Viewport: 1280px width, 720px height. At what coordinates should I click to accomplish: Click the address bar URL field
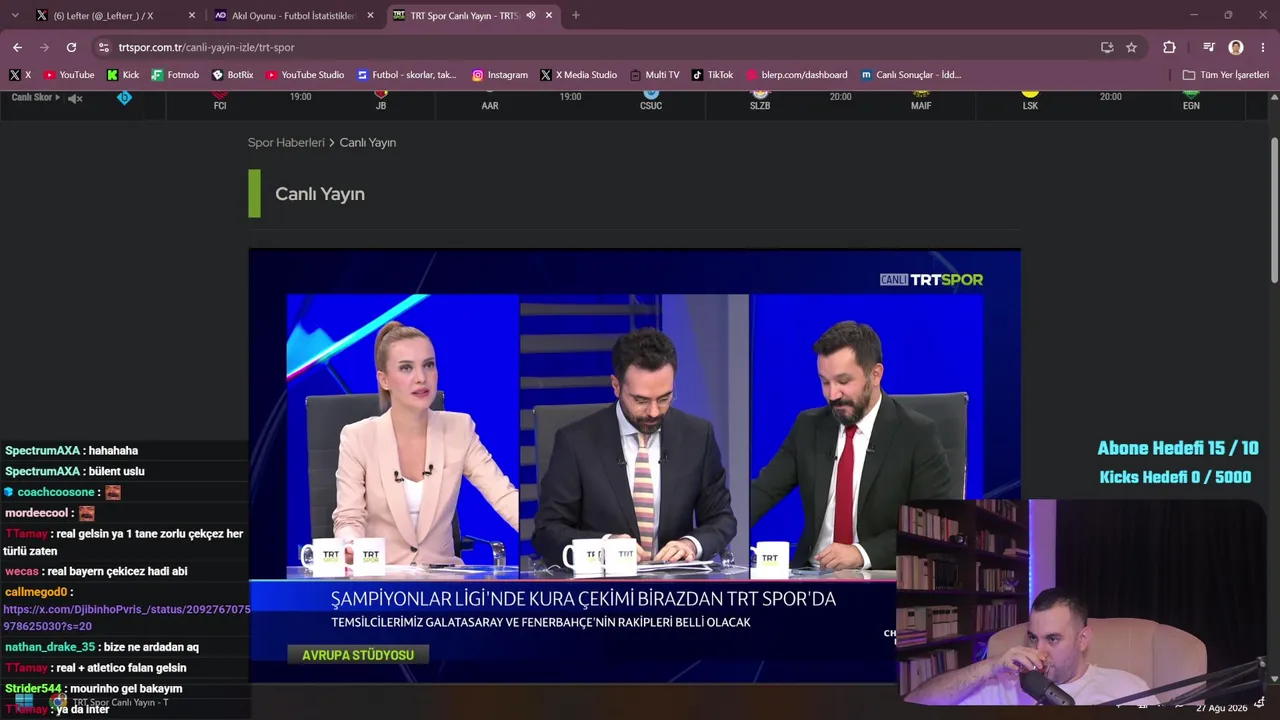click(600, 47)
